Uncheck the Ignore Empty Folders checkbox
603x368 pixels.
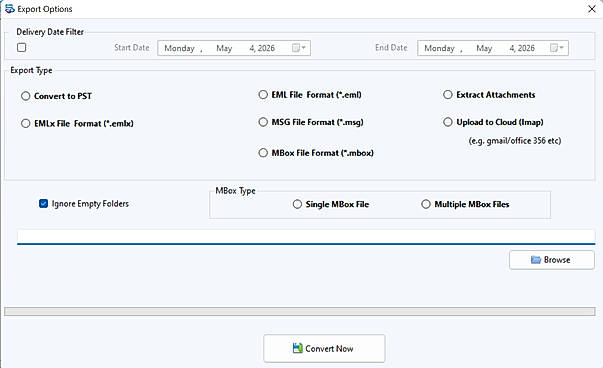(43, 203)
